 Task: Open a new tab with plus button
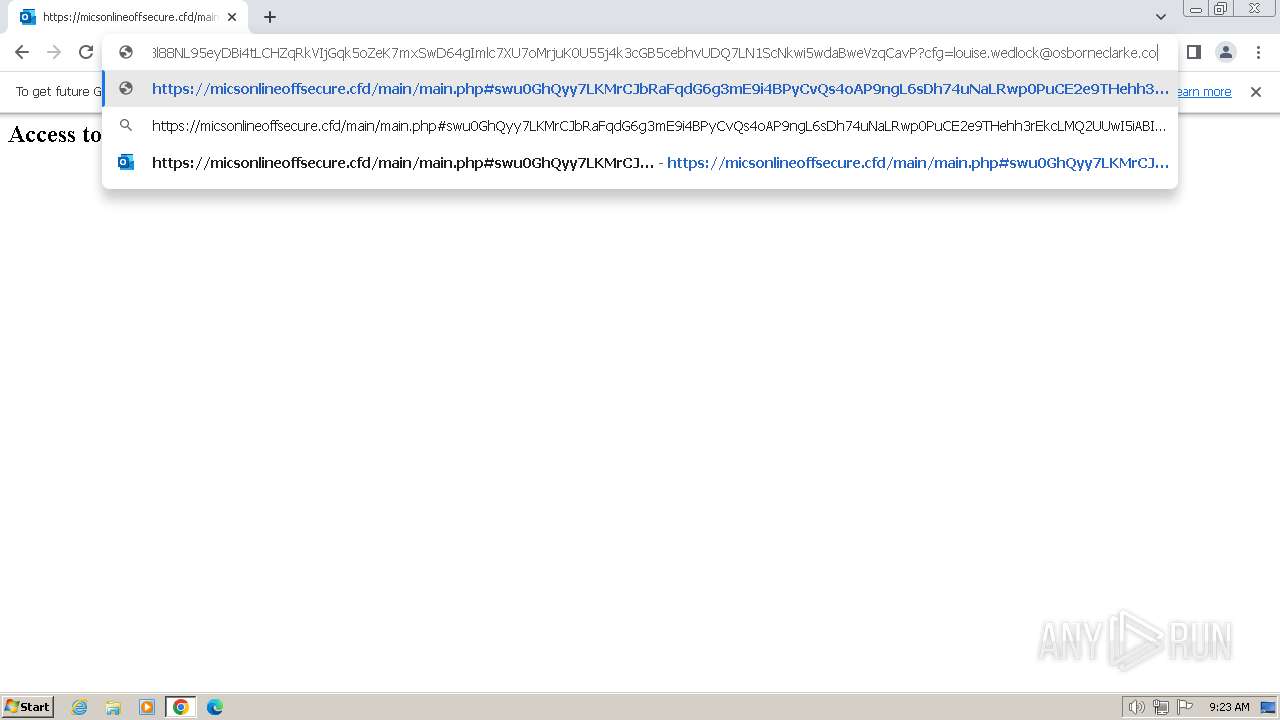click(270, 17)
